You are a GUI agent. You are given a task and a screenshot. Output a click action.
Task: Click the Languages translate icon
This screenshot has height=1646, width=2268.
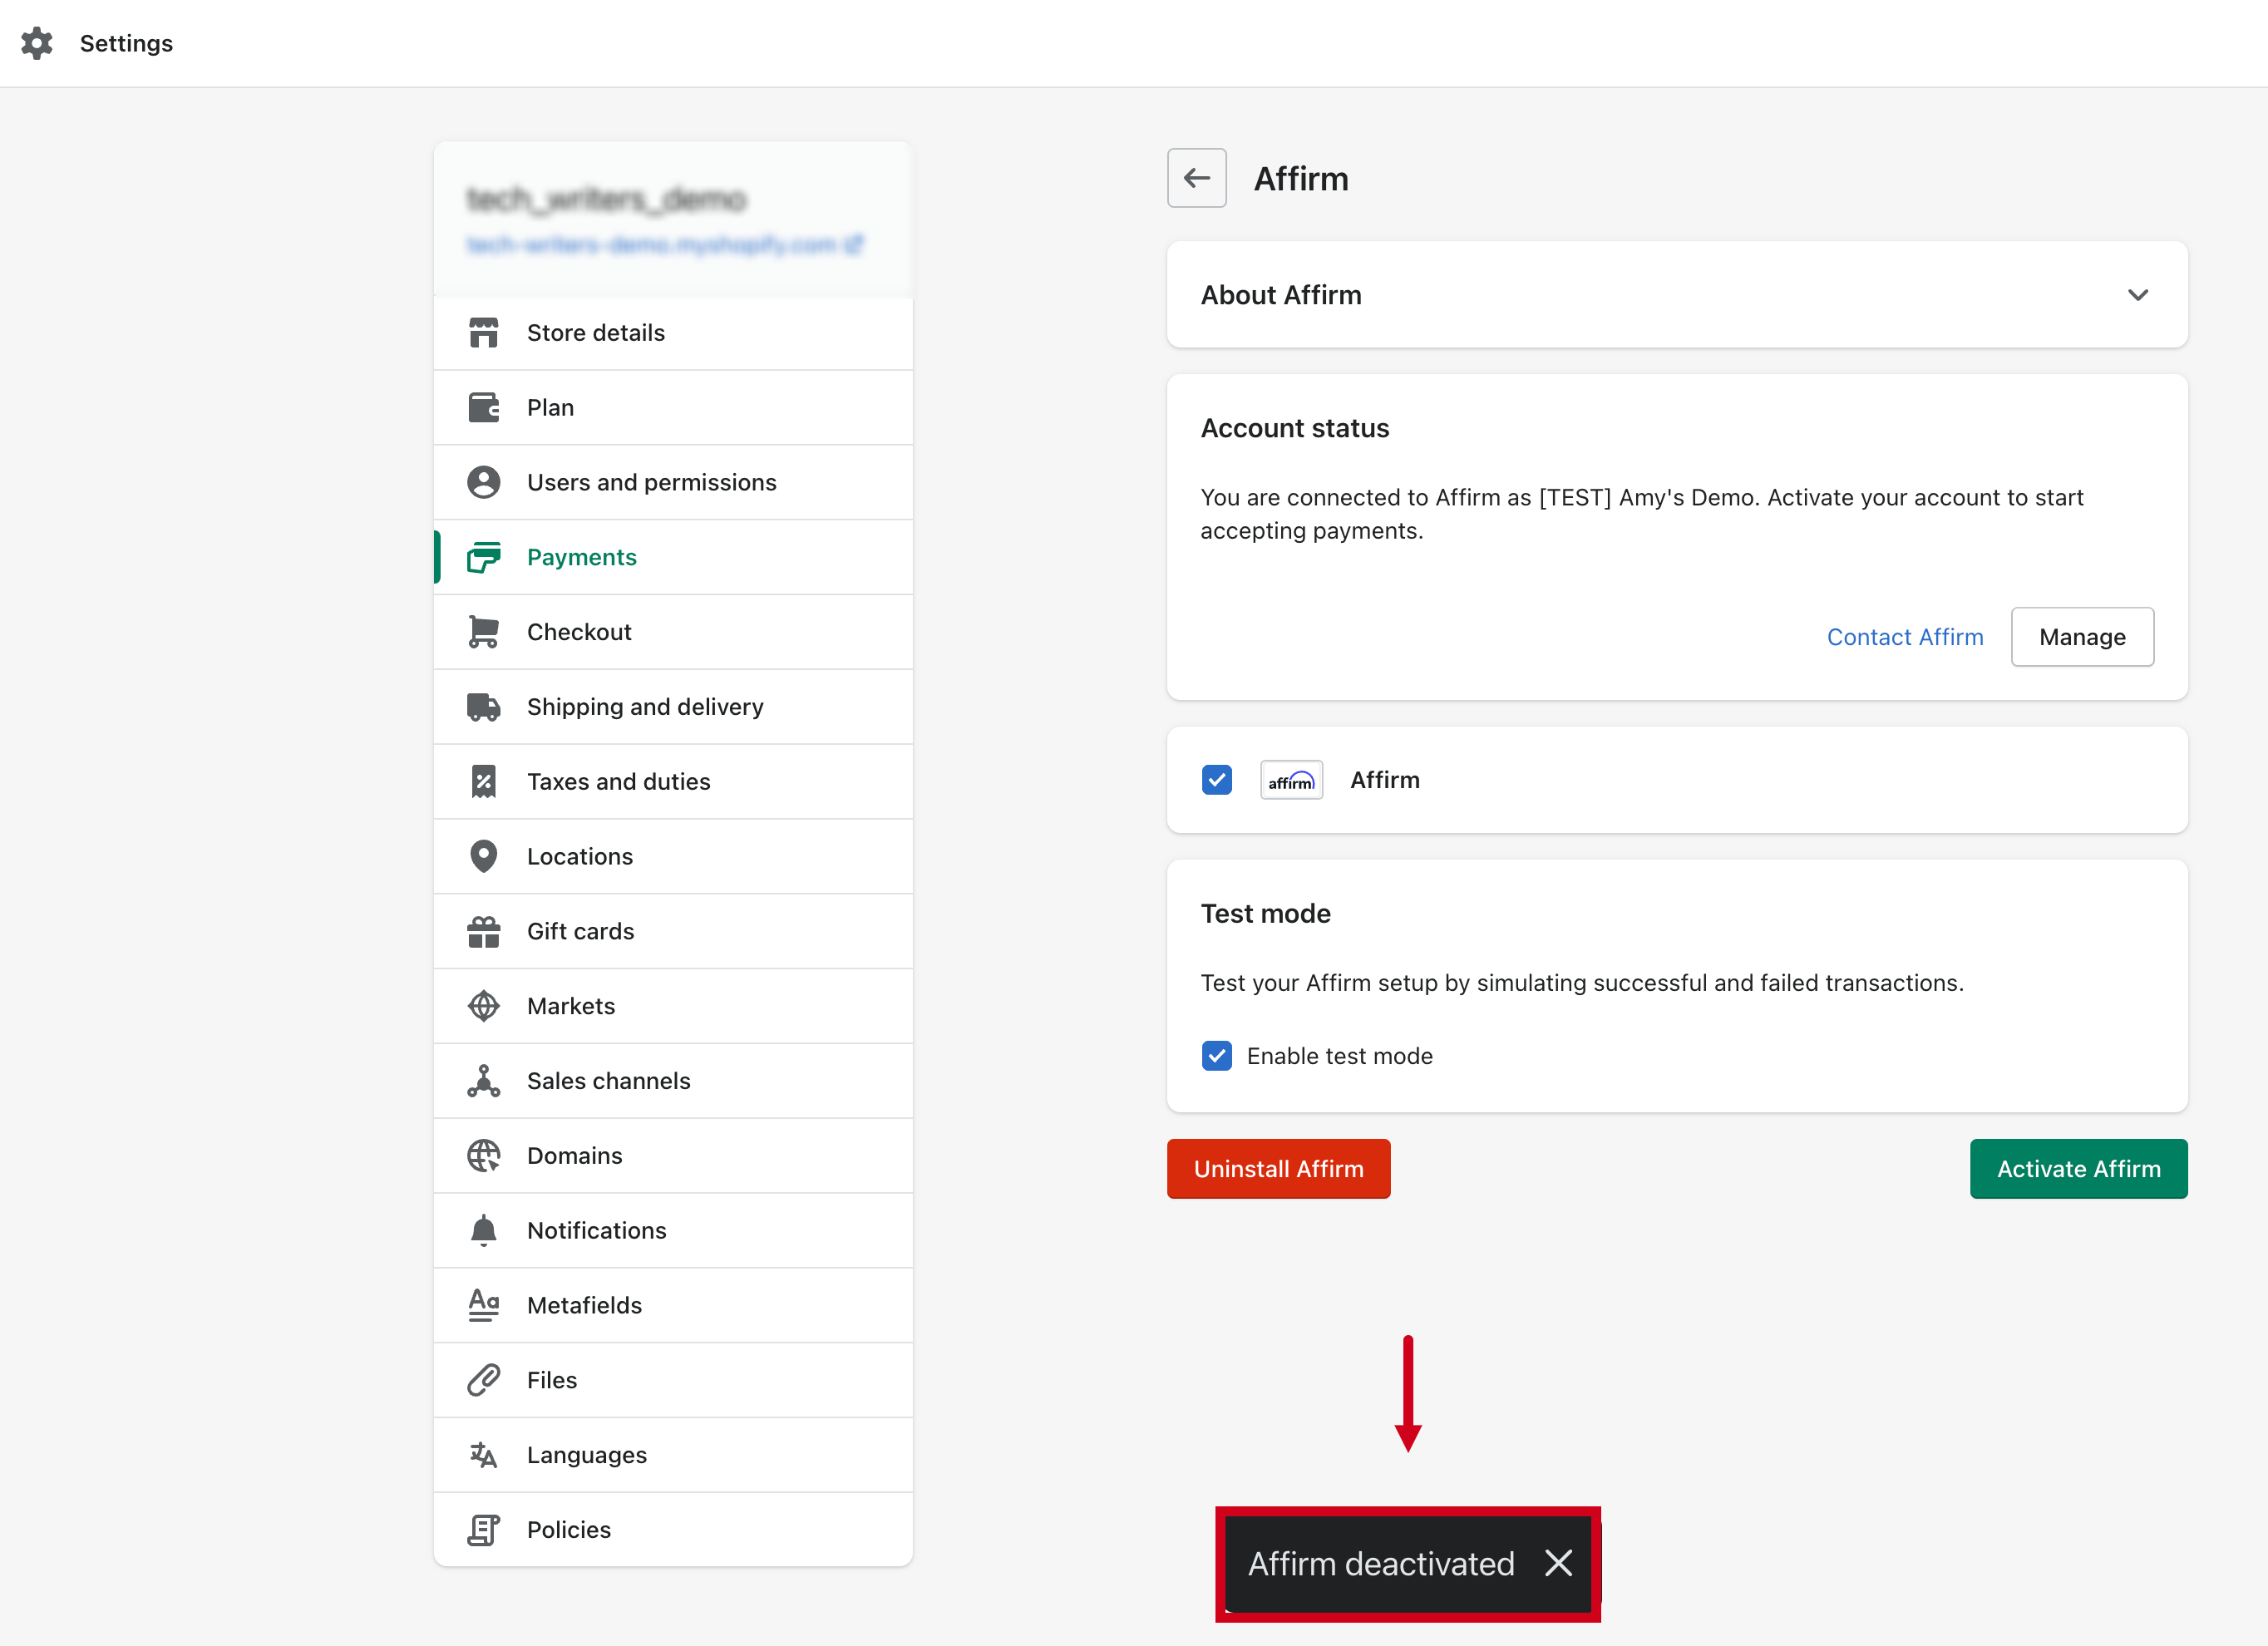[483, 1455]
